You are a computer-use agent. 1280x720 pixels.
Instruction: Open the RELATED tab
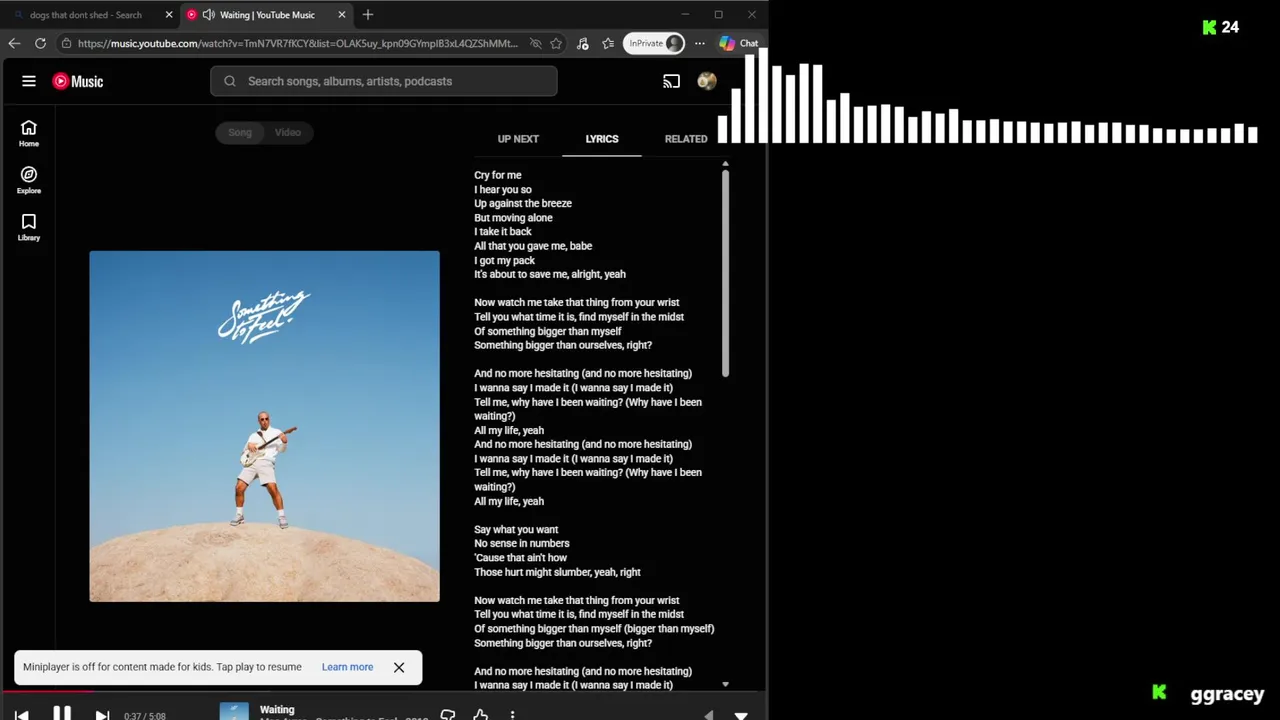click(686, 139)
